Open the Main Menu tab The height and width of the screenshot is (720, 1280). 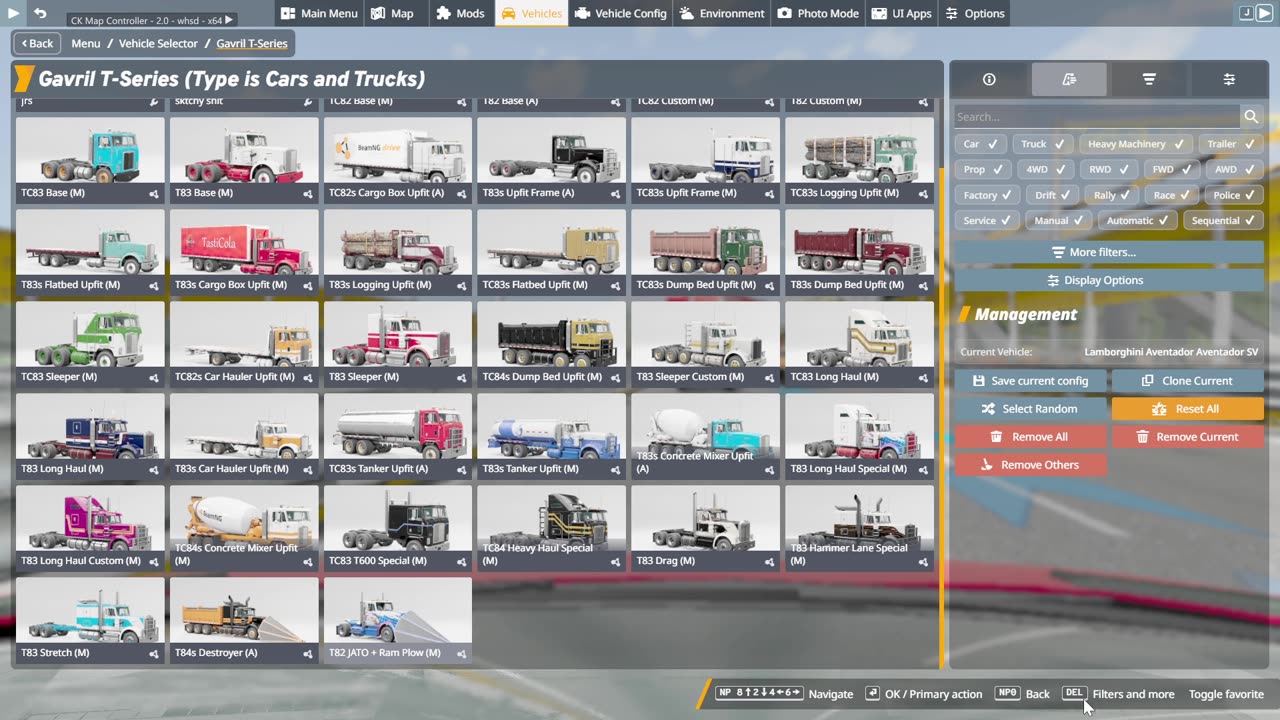click(318, 13)
